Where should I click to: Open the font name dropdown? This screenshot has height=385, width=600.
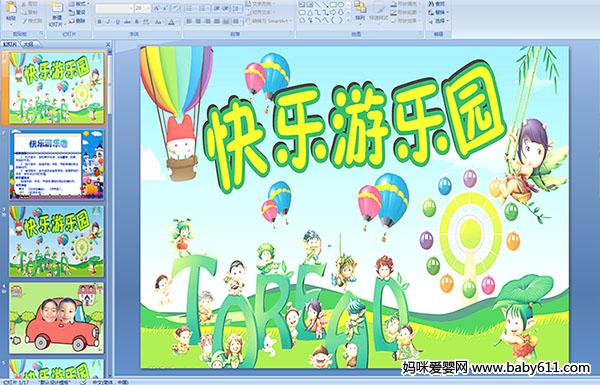click(131, 8)
